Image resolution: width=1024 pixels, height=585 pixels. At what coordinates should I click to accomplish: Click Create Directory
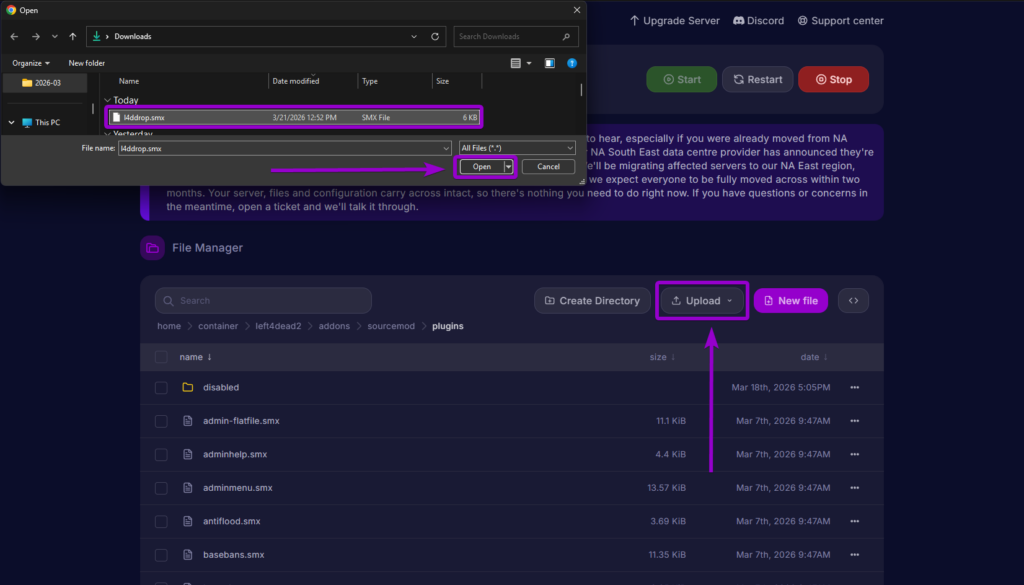point(592,300)
